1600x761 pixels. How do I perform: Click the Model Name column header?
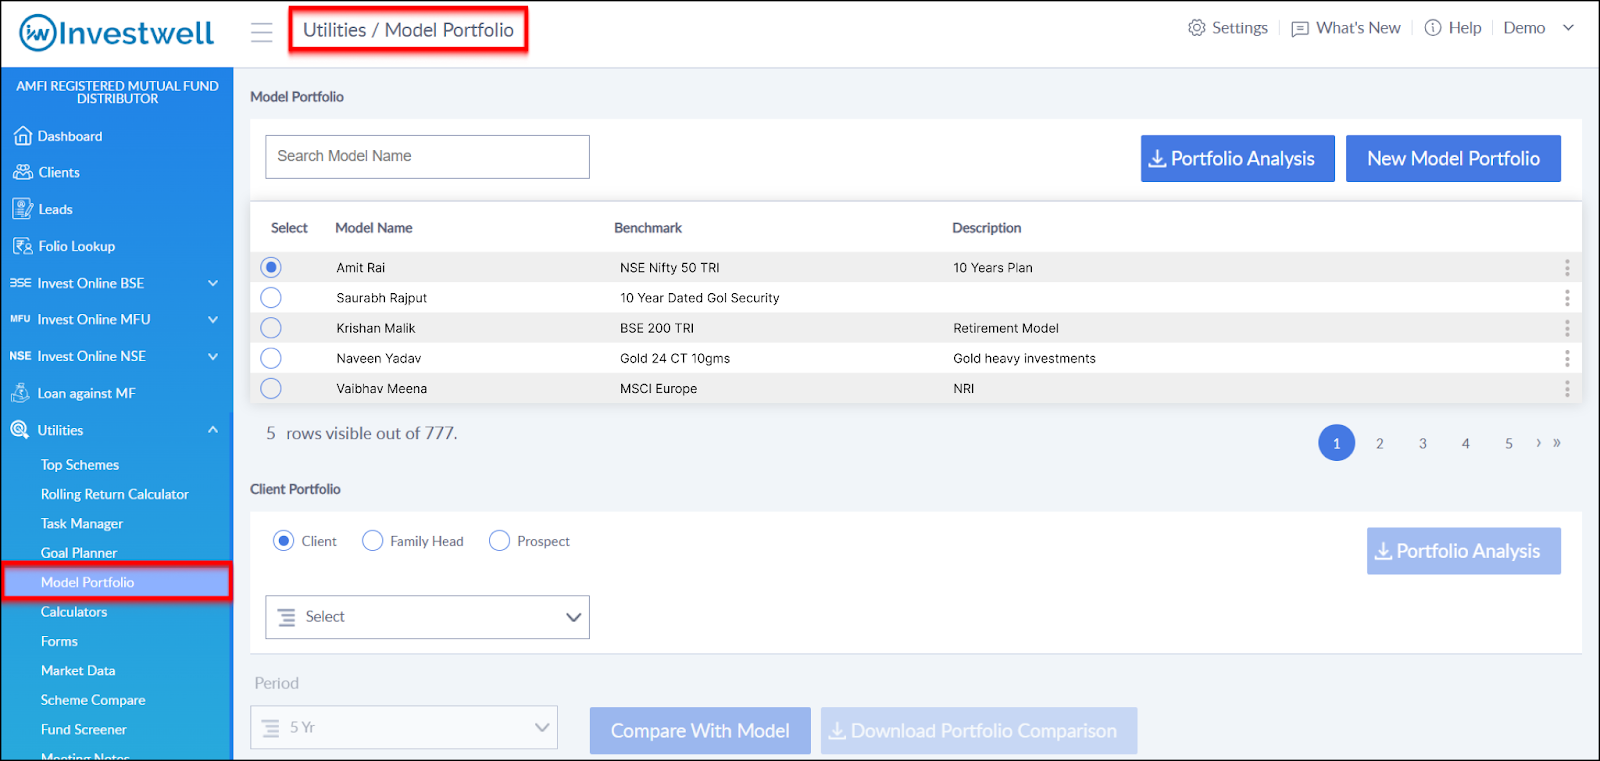tap(374, 228)
